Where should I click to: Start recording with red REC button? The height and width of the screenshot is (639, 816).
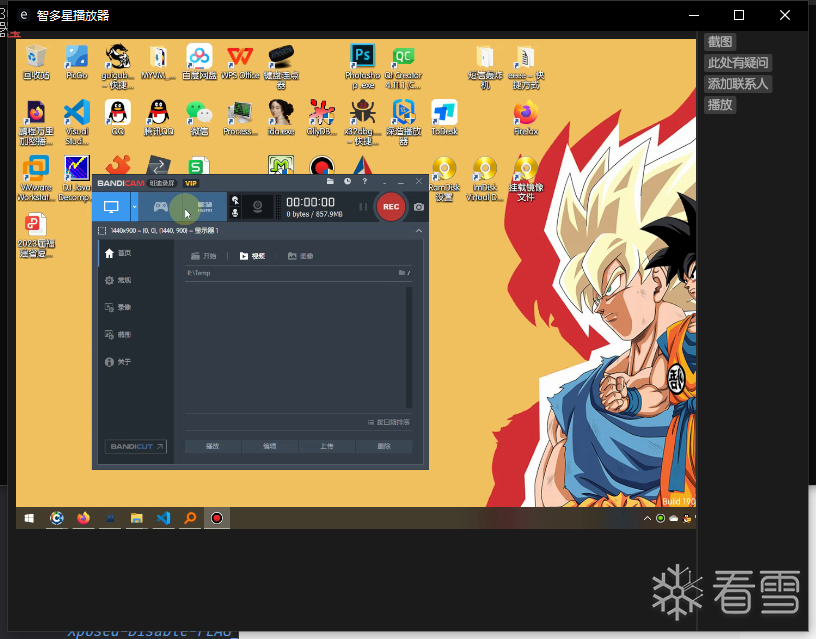tap(391, 207)
